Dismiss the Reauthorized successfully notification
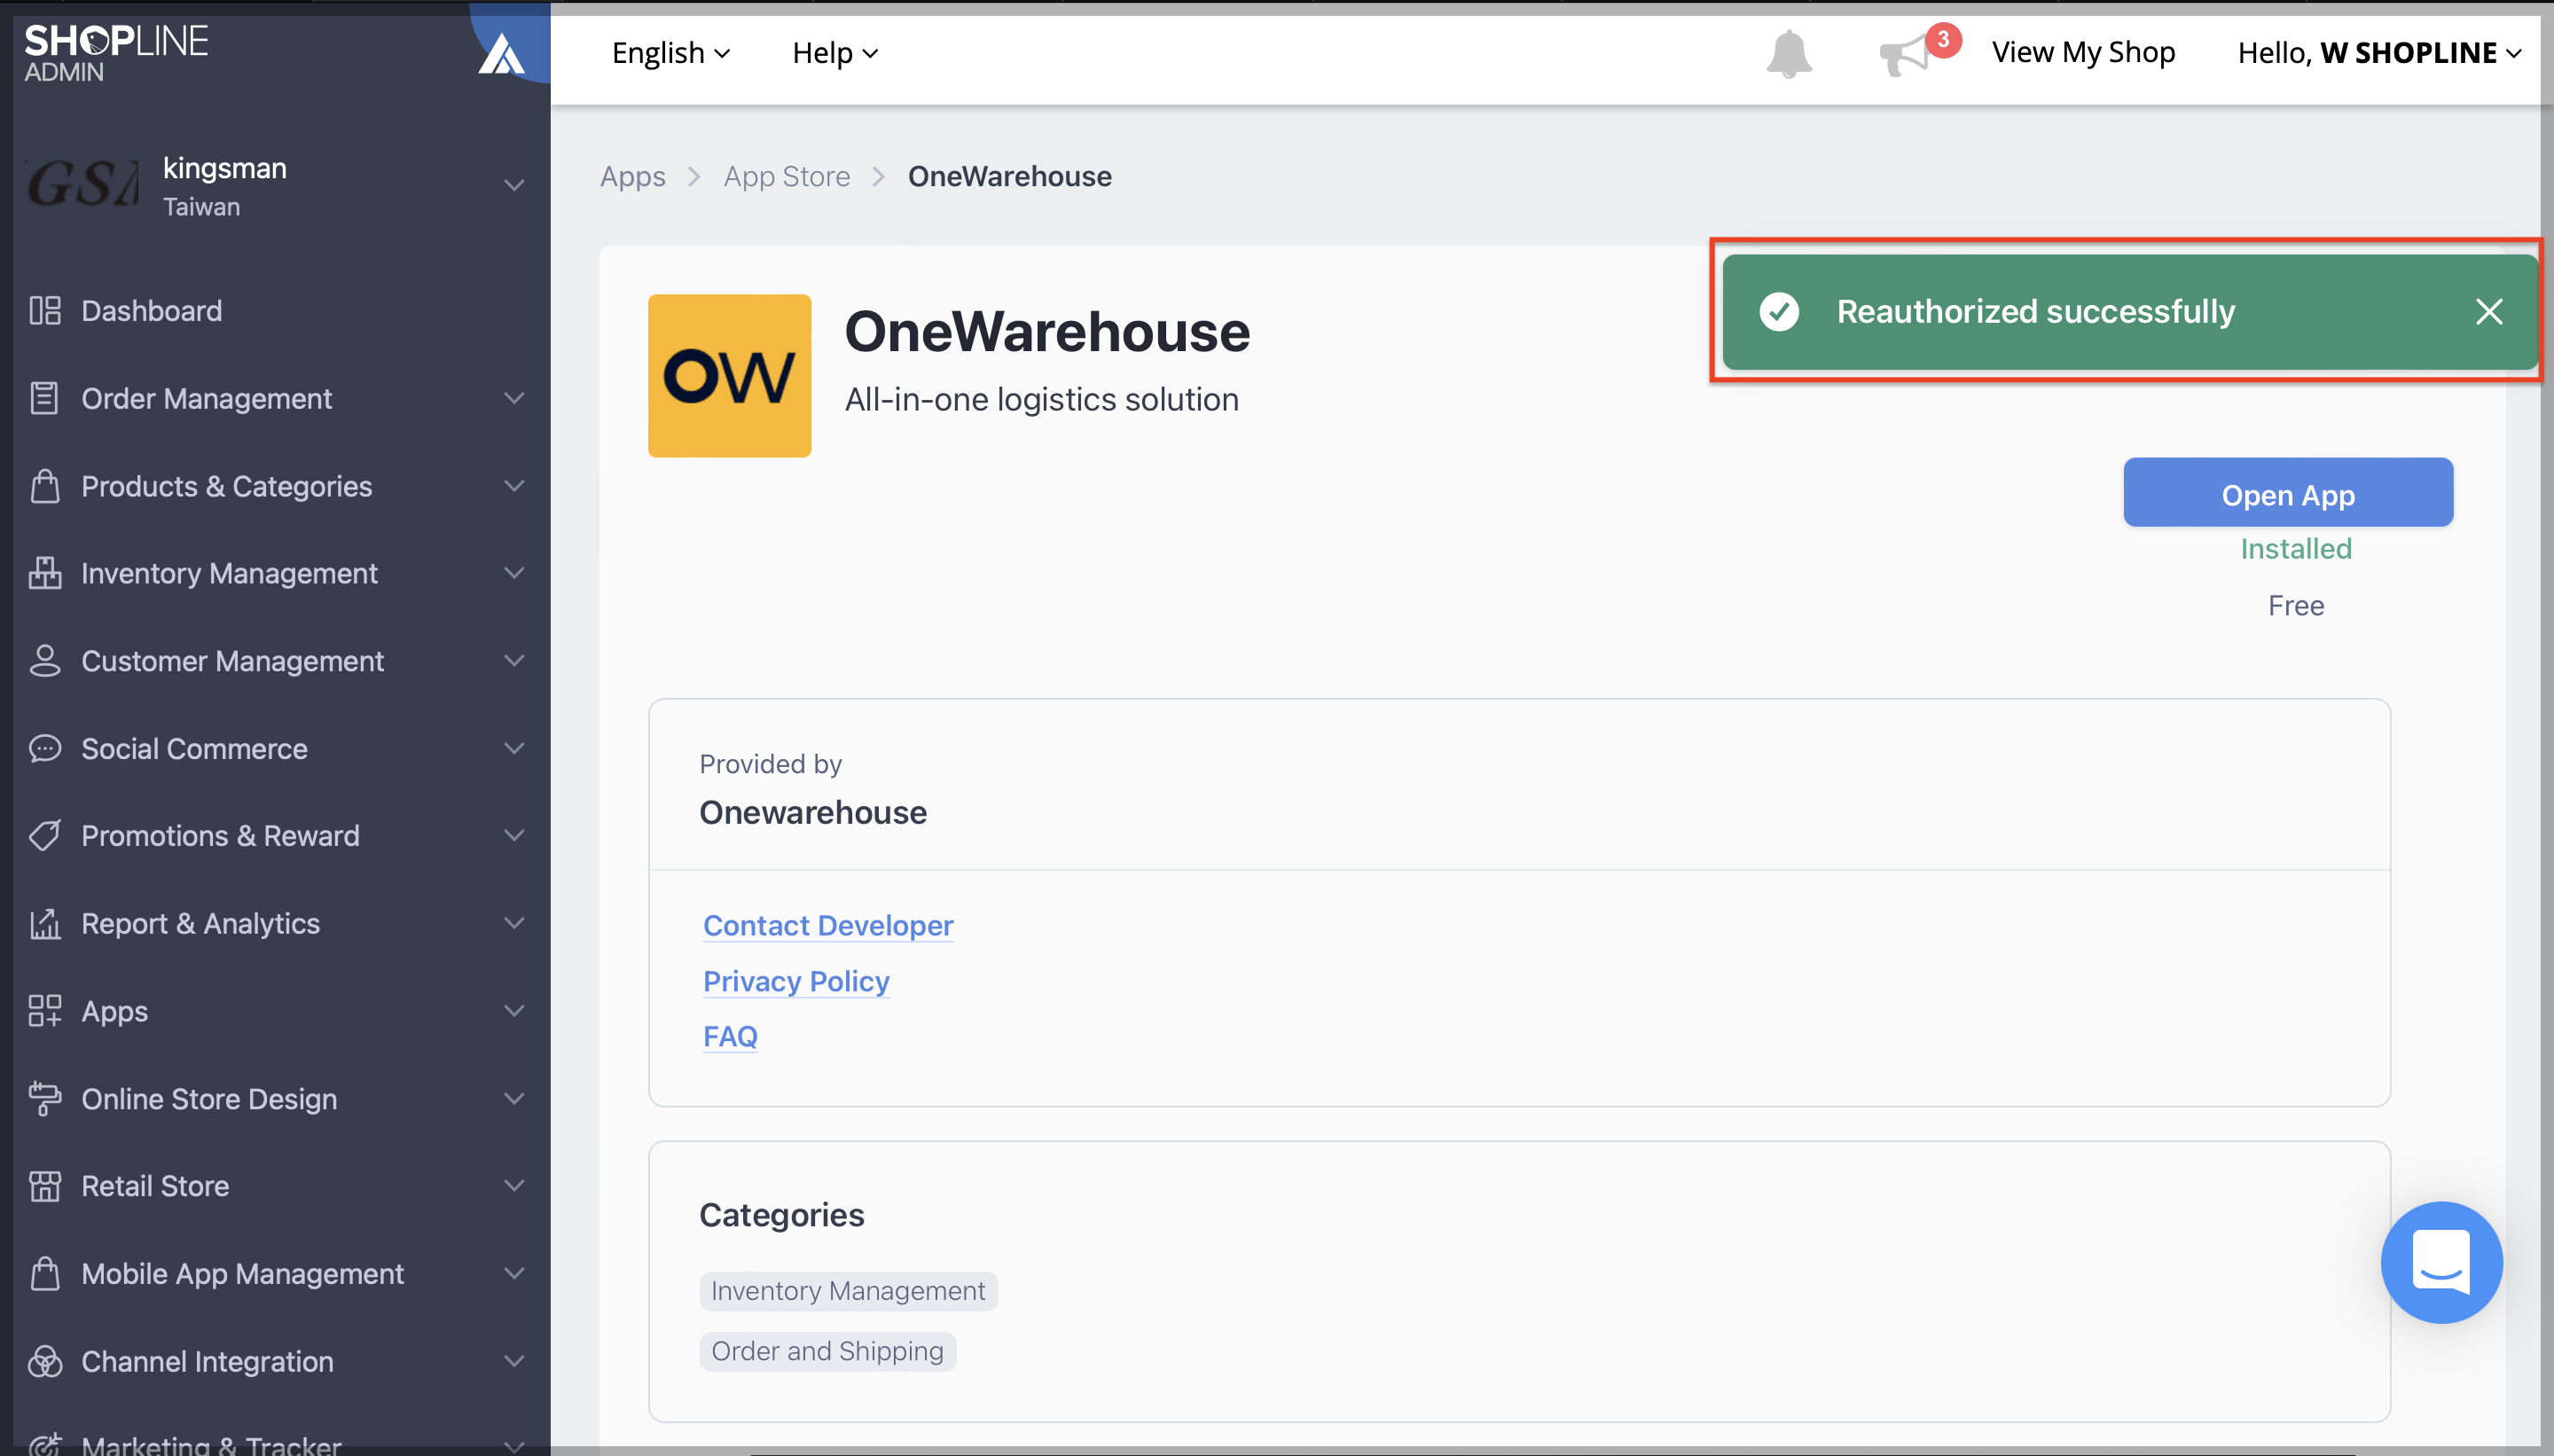The image size is (2554, 1456). pyautogui.click(x=2488, y=312)
